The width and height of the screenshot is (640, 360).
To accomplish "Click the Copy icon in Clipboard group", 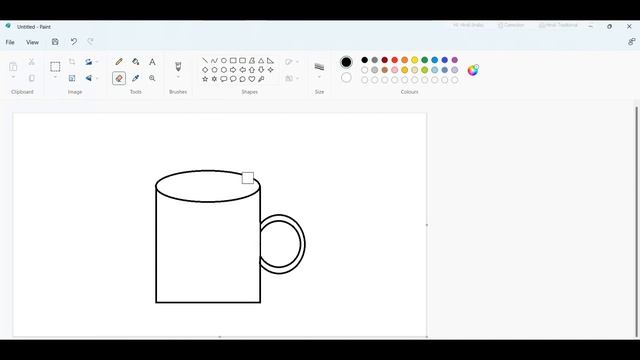I will 31,78.
